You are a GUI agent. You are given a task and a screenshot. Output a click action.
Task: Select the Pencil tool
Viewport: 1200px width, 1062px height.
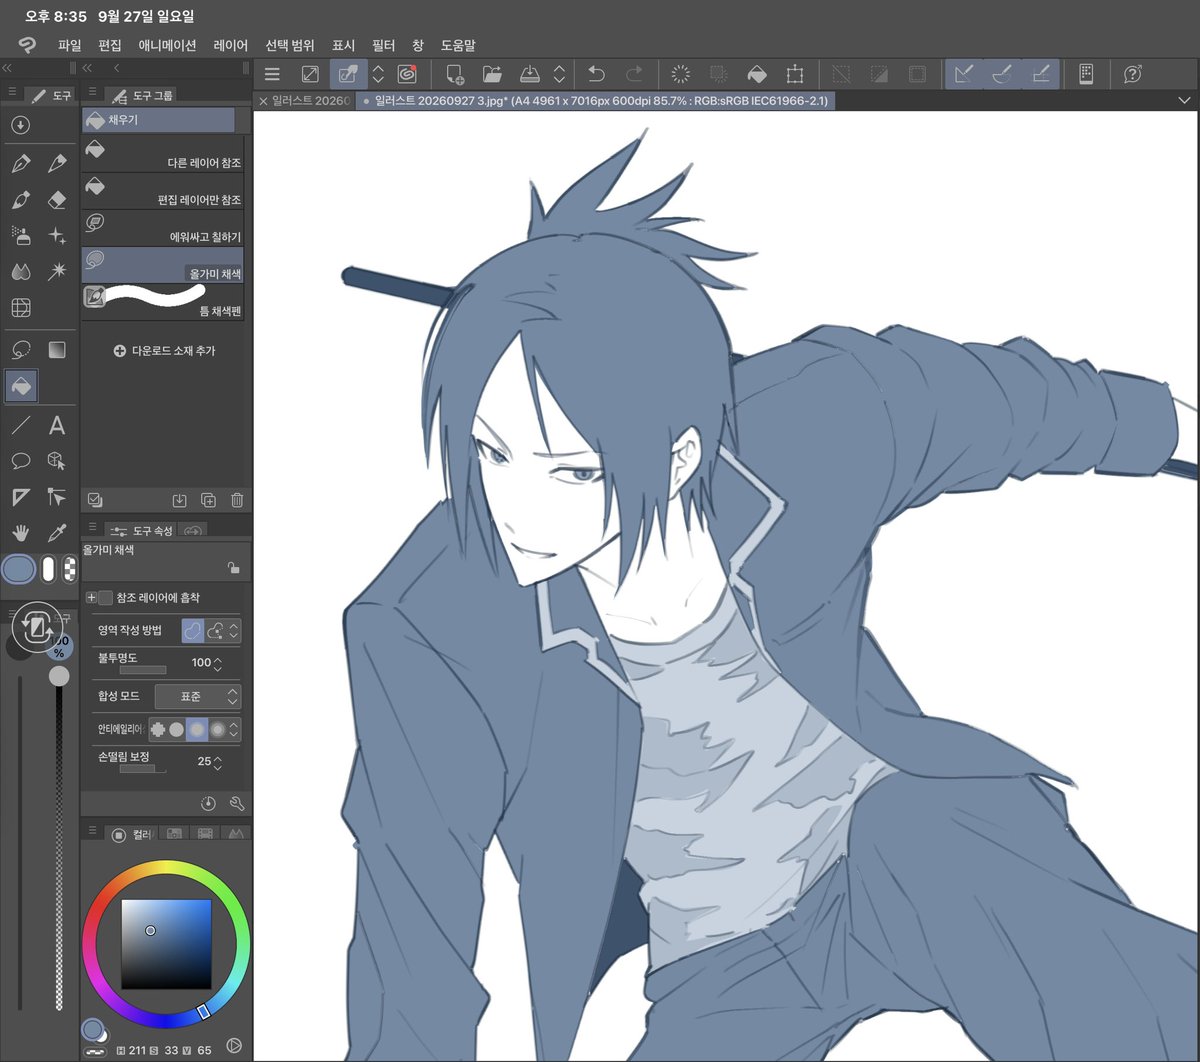pos(57,163)
